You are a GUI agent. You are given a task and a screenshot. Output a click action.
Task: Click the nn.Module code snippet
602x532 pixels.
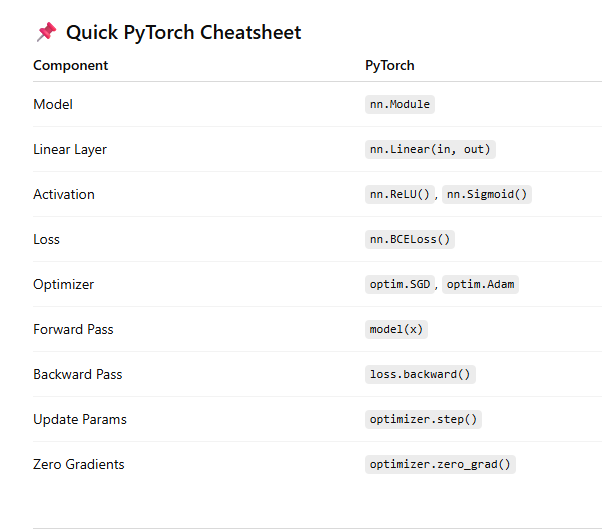400,104
